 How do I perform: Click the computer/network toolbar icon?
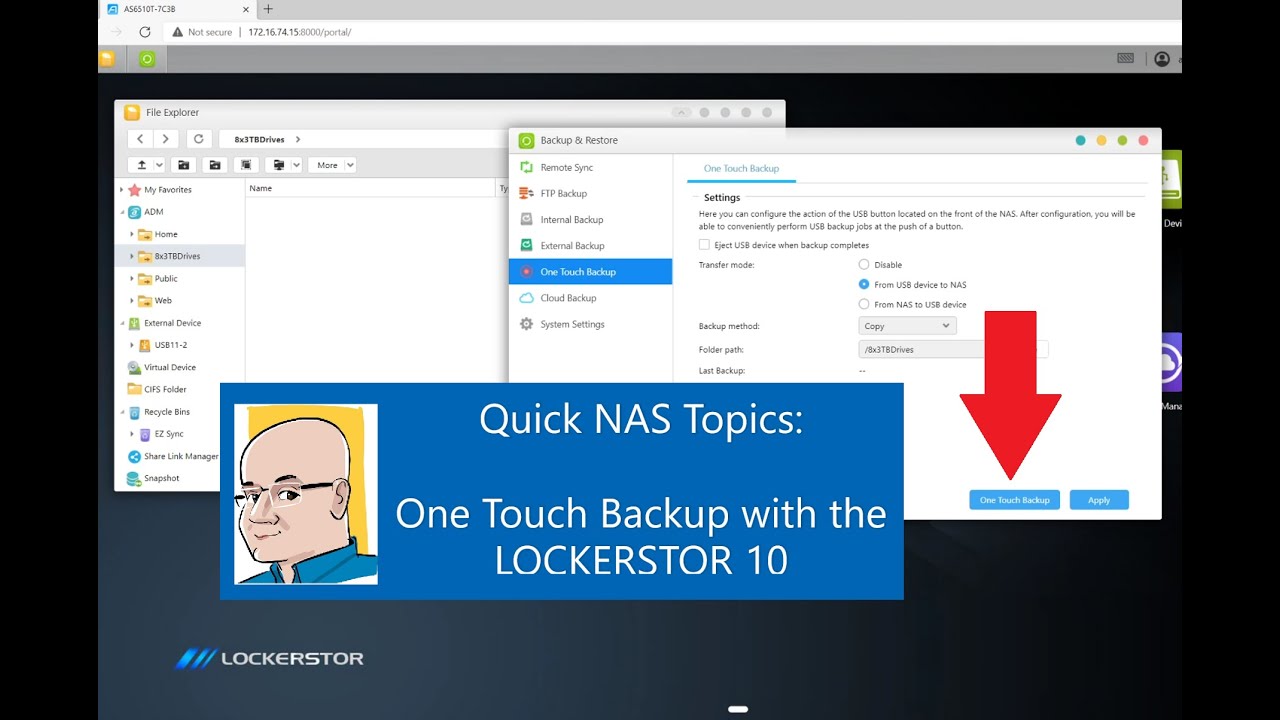[279, 165]
